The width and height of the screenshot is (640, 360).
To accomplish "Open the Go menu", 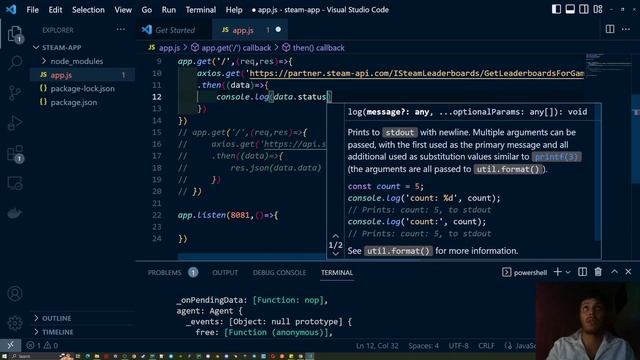I will 147,10.
